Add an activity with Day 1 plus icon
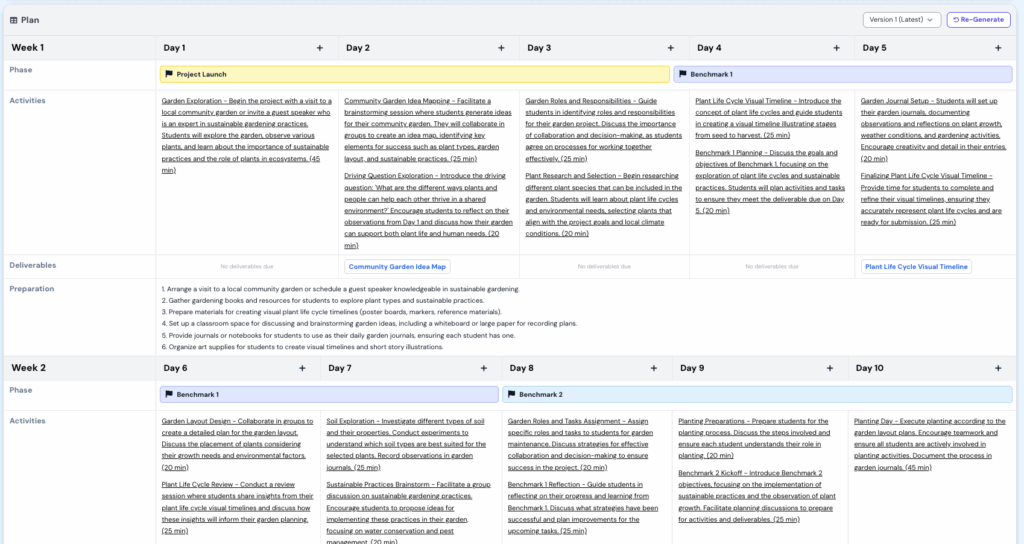1024x544 pixels. [x=319, y=48]
